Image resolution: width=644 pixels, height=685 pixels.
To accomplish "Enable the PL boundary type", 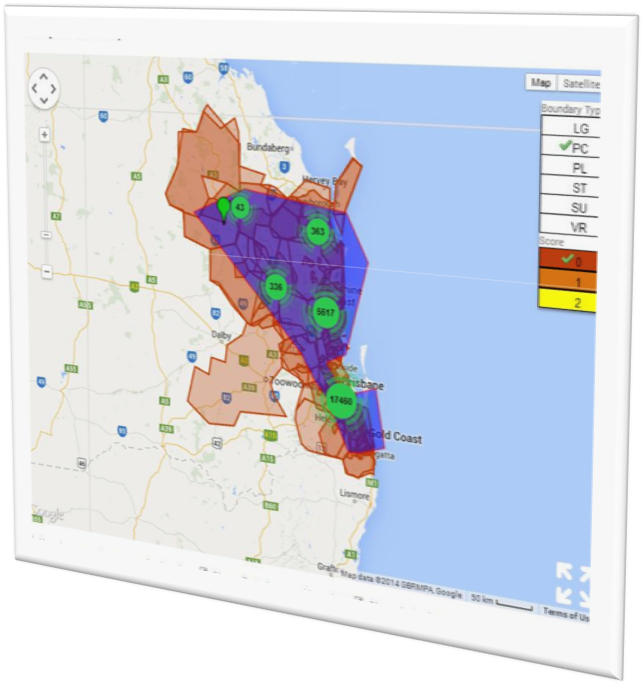I will [580, 168].
